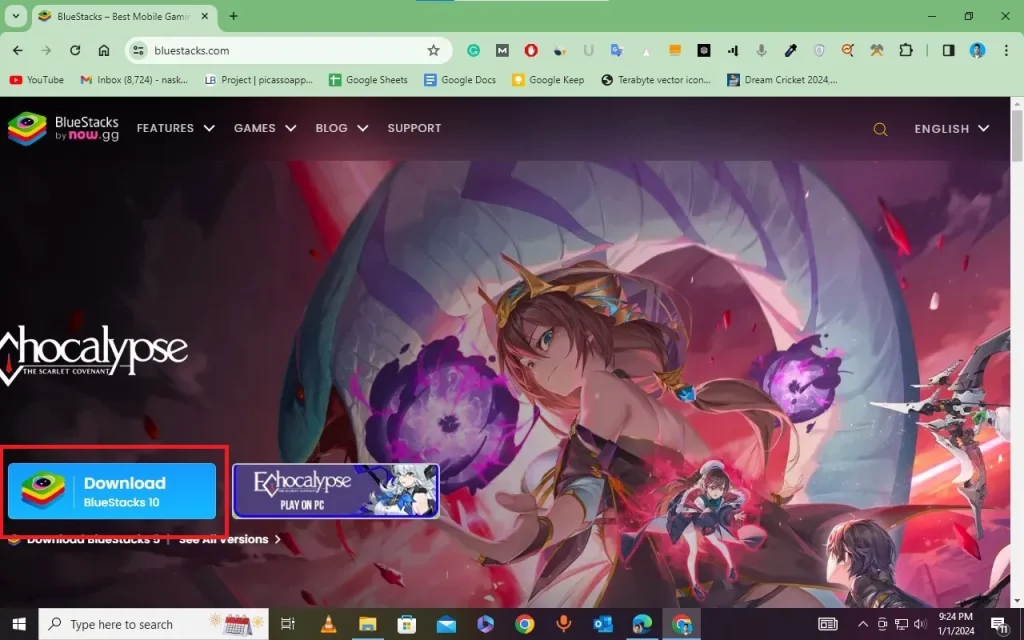Open the Chrome three-dot menu
Image resolution: width=1024 pixels, height=640 pixels.
click(1006, 50)
